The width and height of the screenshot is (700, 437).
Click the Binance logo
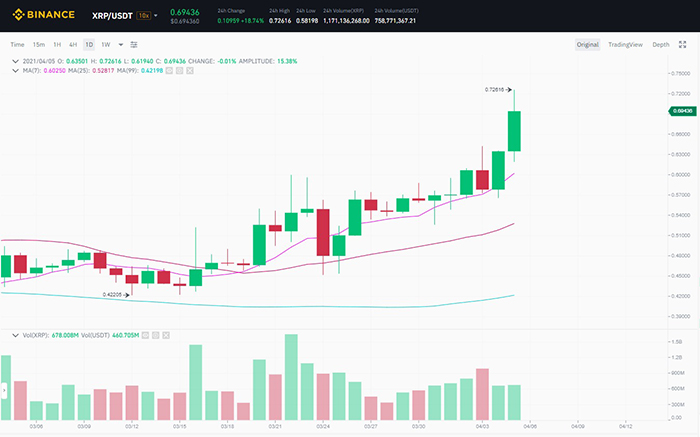(x=41, y=15)
